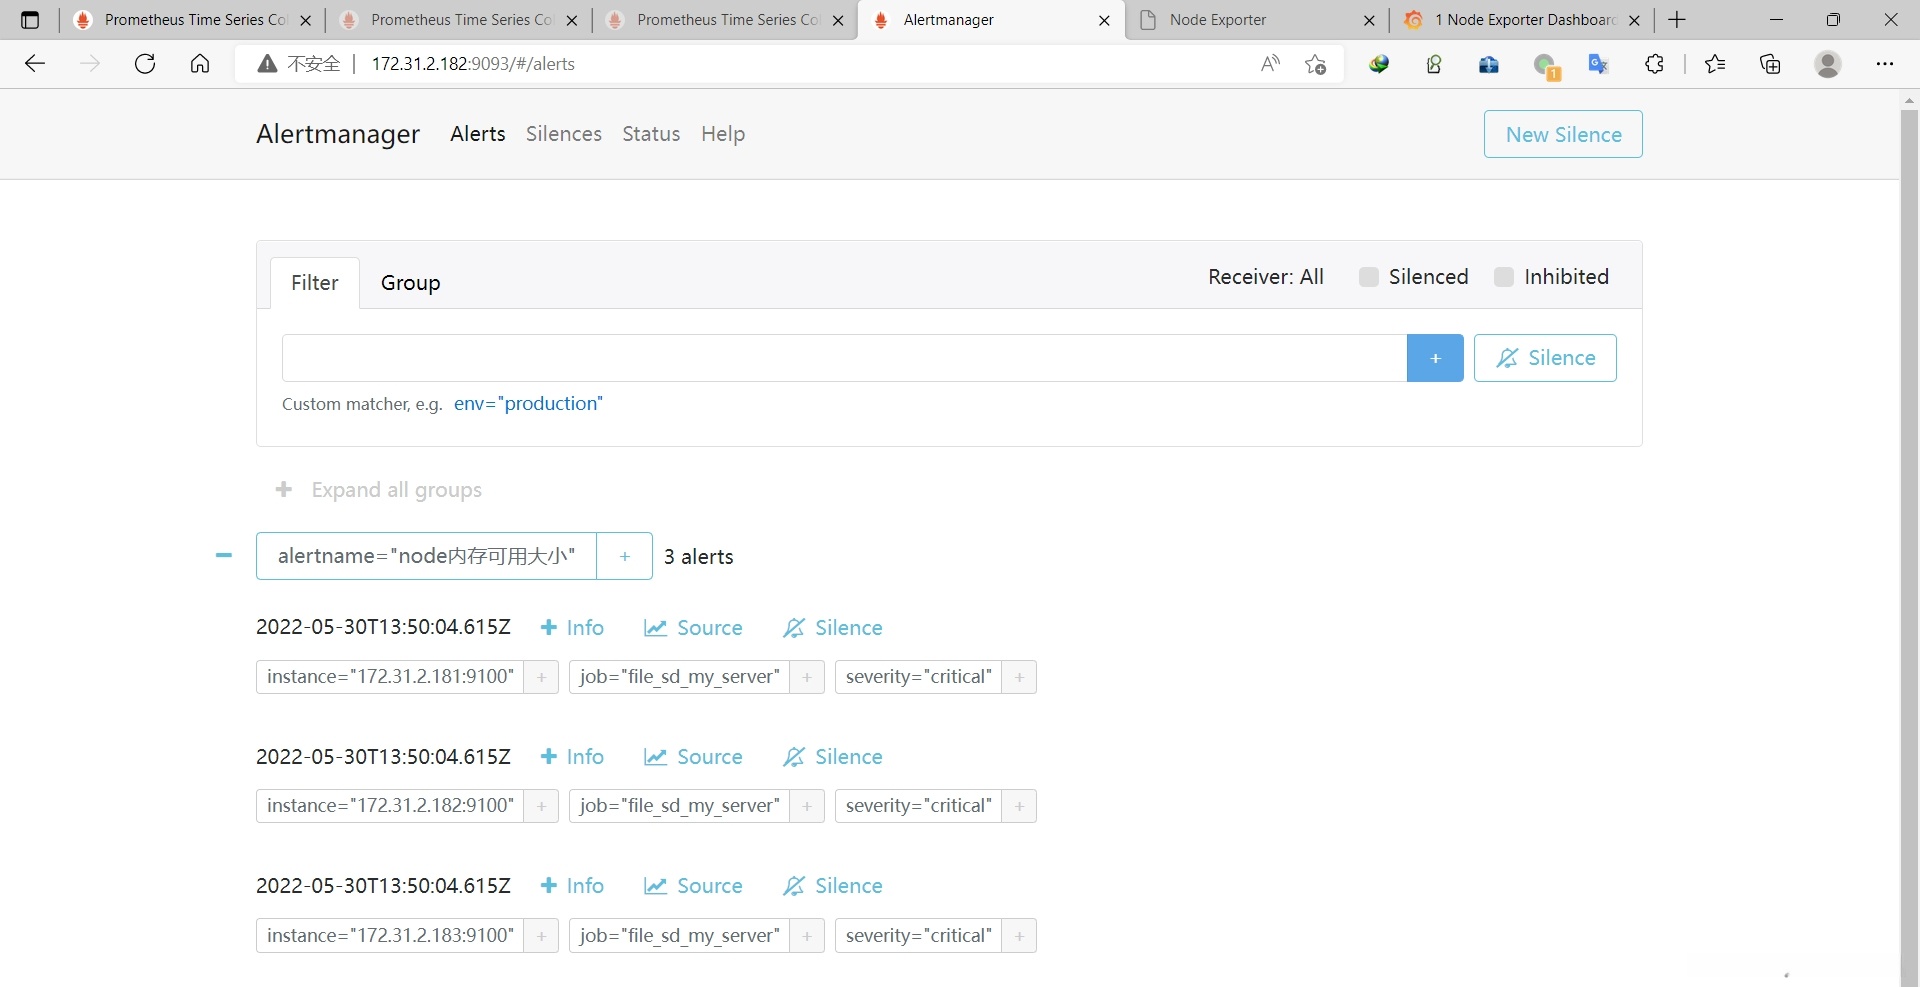1920x987 pixels.
Task: Click the translate extension icon
Action: (1598, 64)
